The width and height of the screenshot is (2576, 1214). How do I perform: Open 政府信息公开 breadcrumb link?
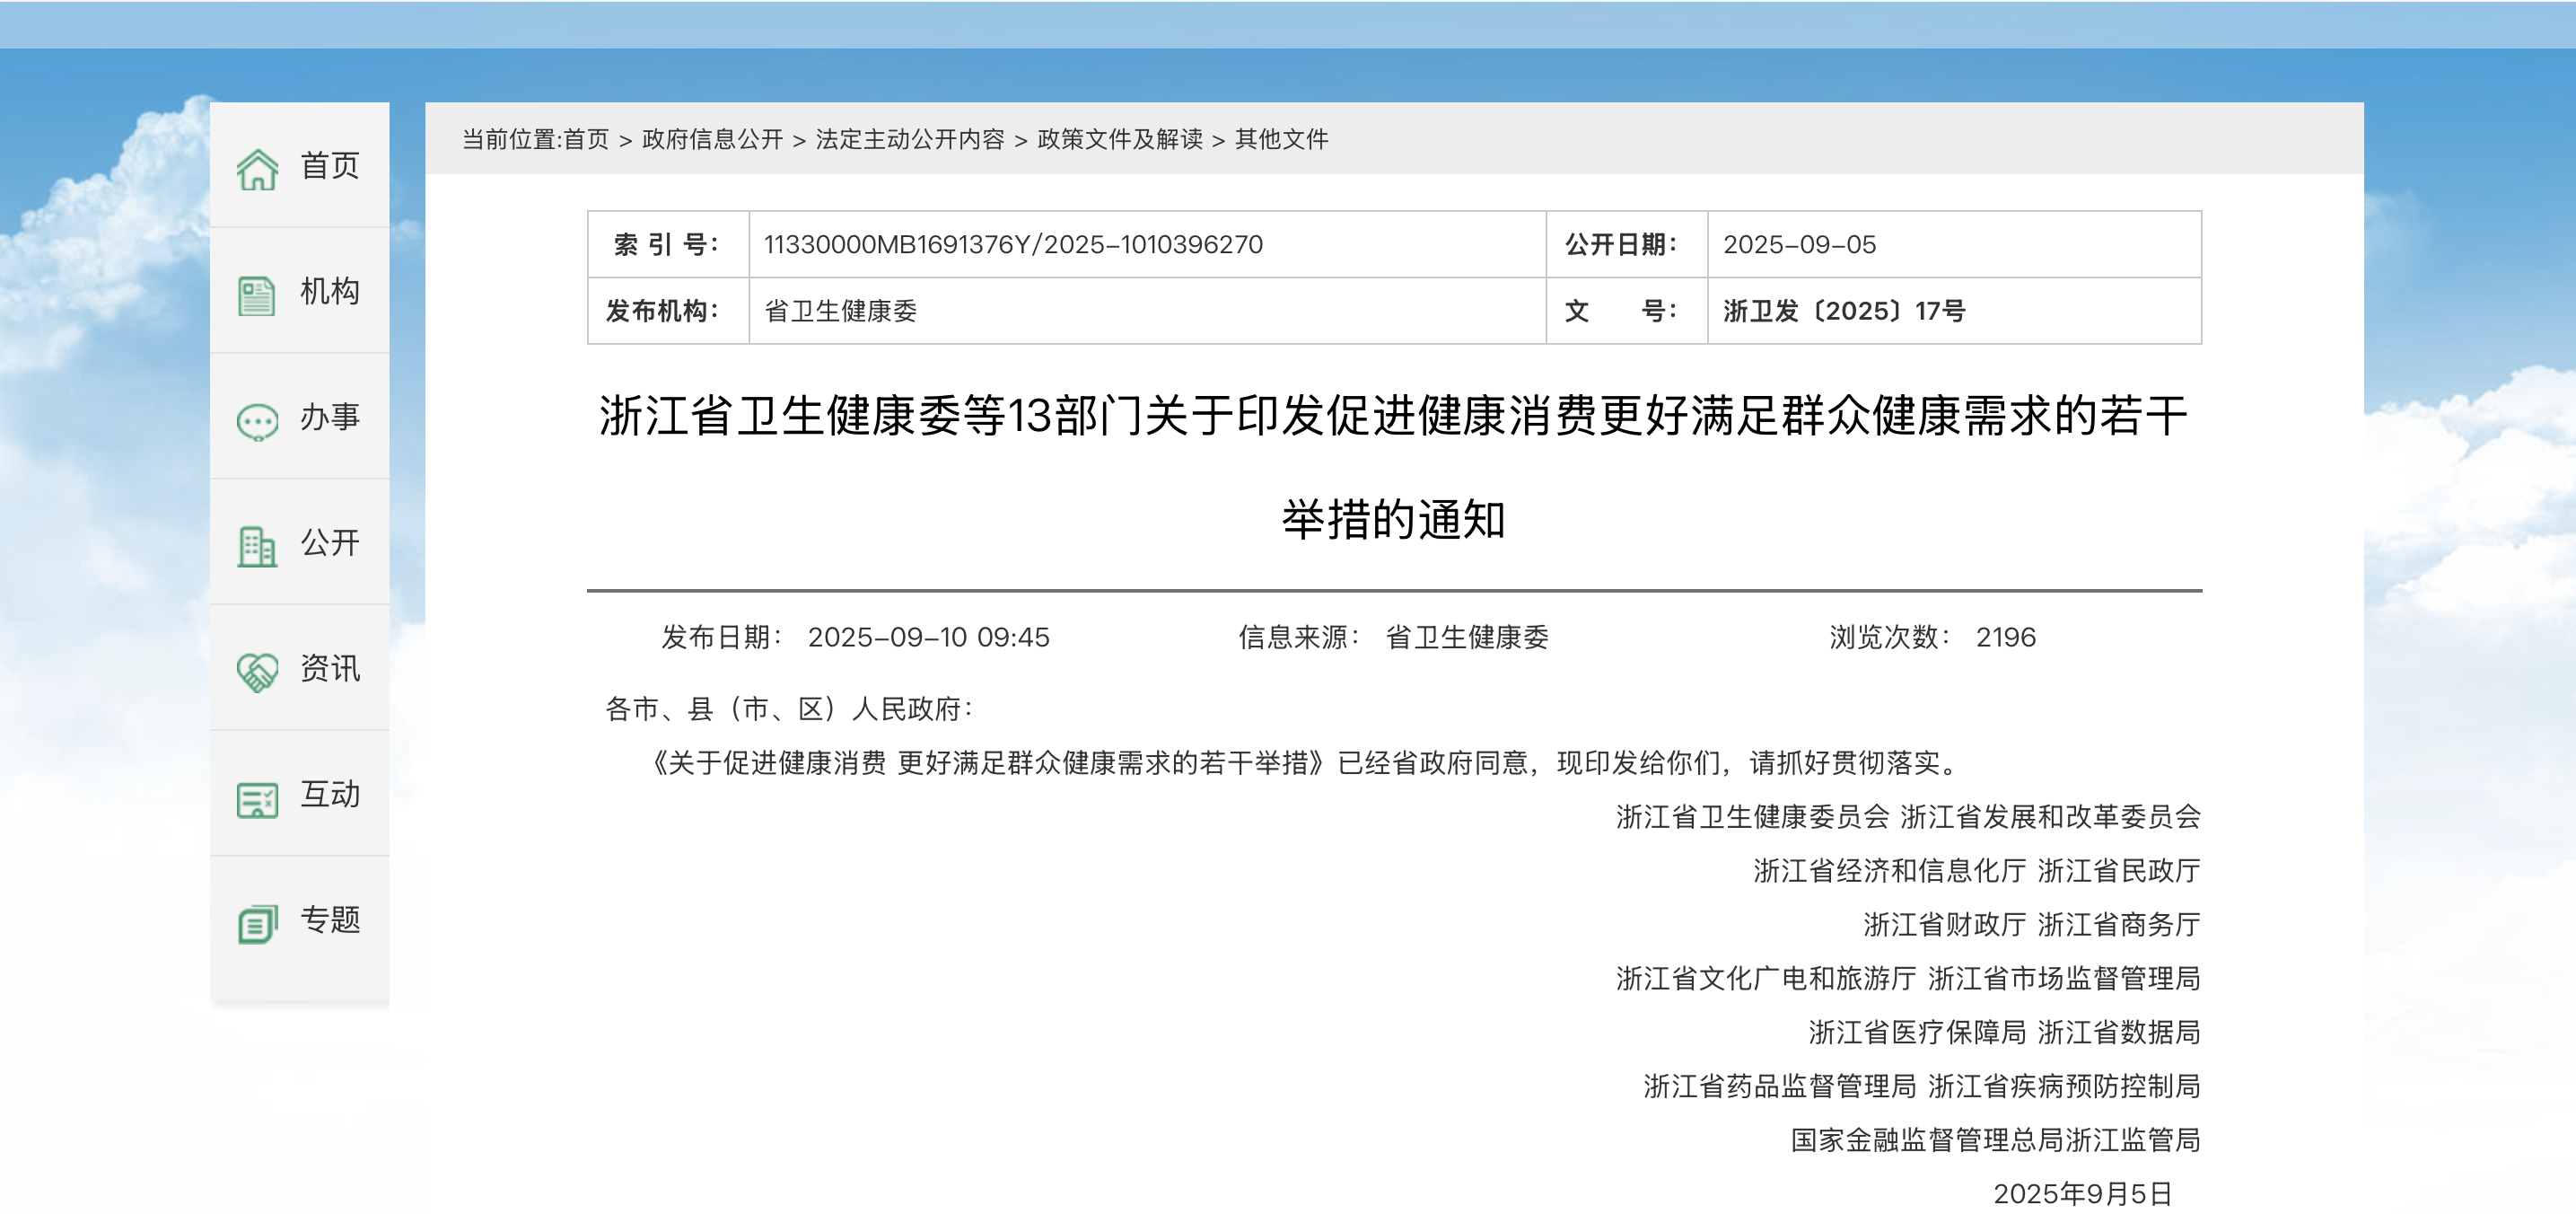712,139
